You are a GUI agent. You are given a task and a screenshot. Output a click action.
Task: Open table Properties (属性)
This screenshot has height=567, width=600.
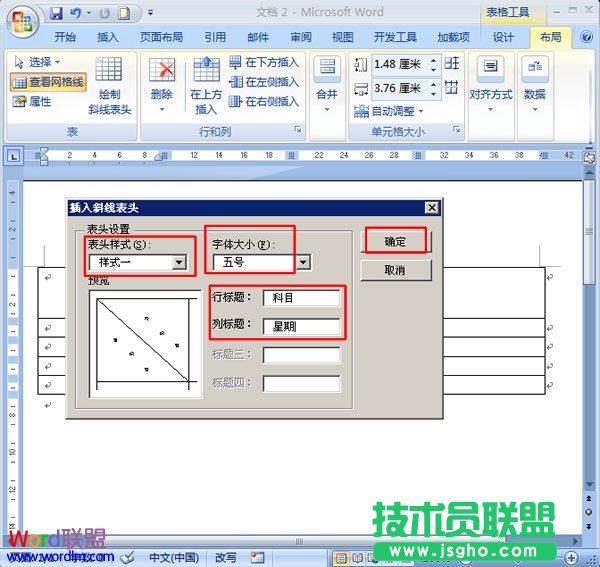tap(32, 101)
